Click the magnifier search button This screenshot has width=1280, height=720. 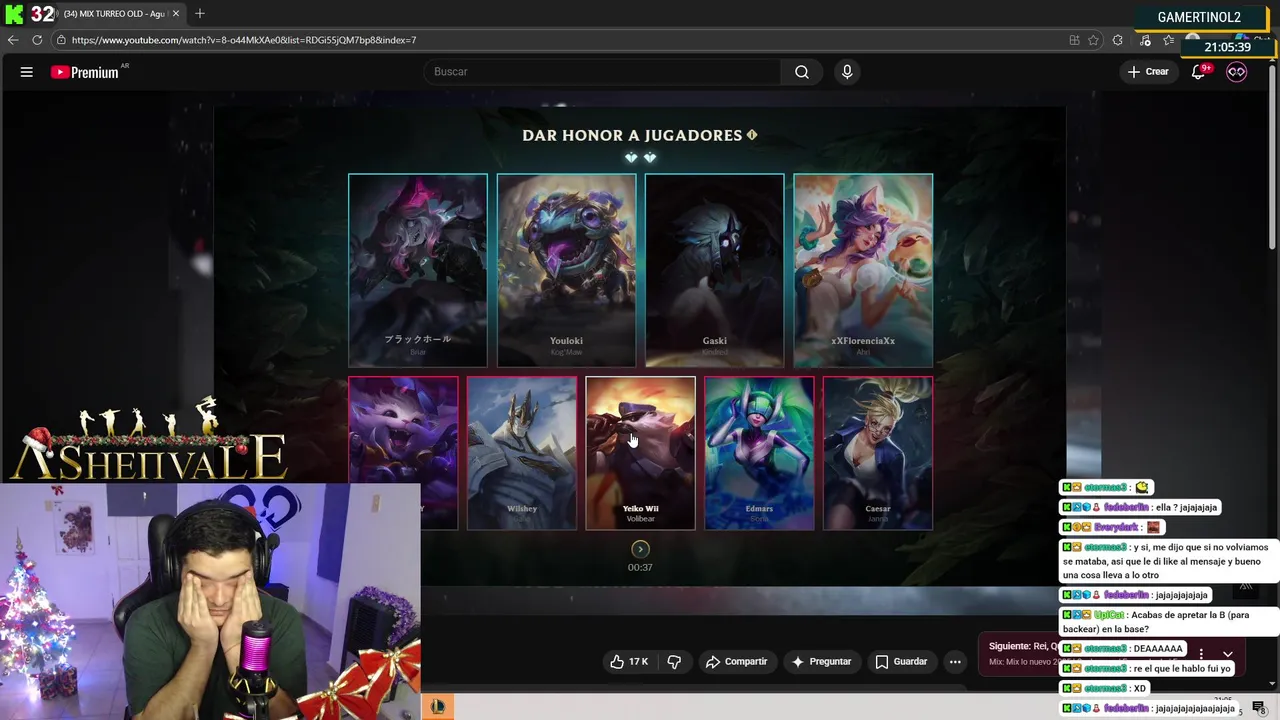pos(802,72)
